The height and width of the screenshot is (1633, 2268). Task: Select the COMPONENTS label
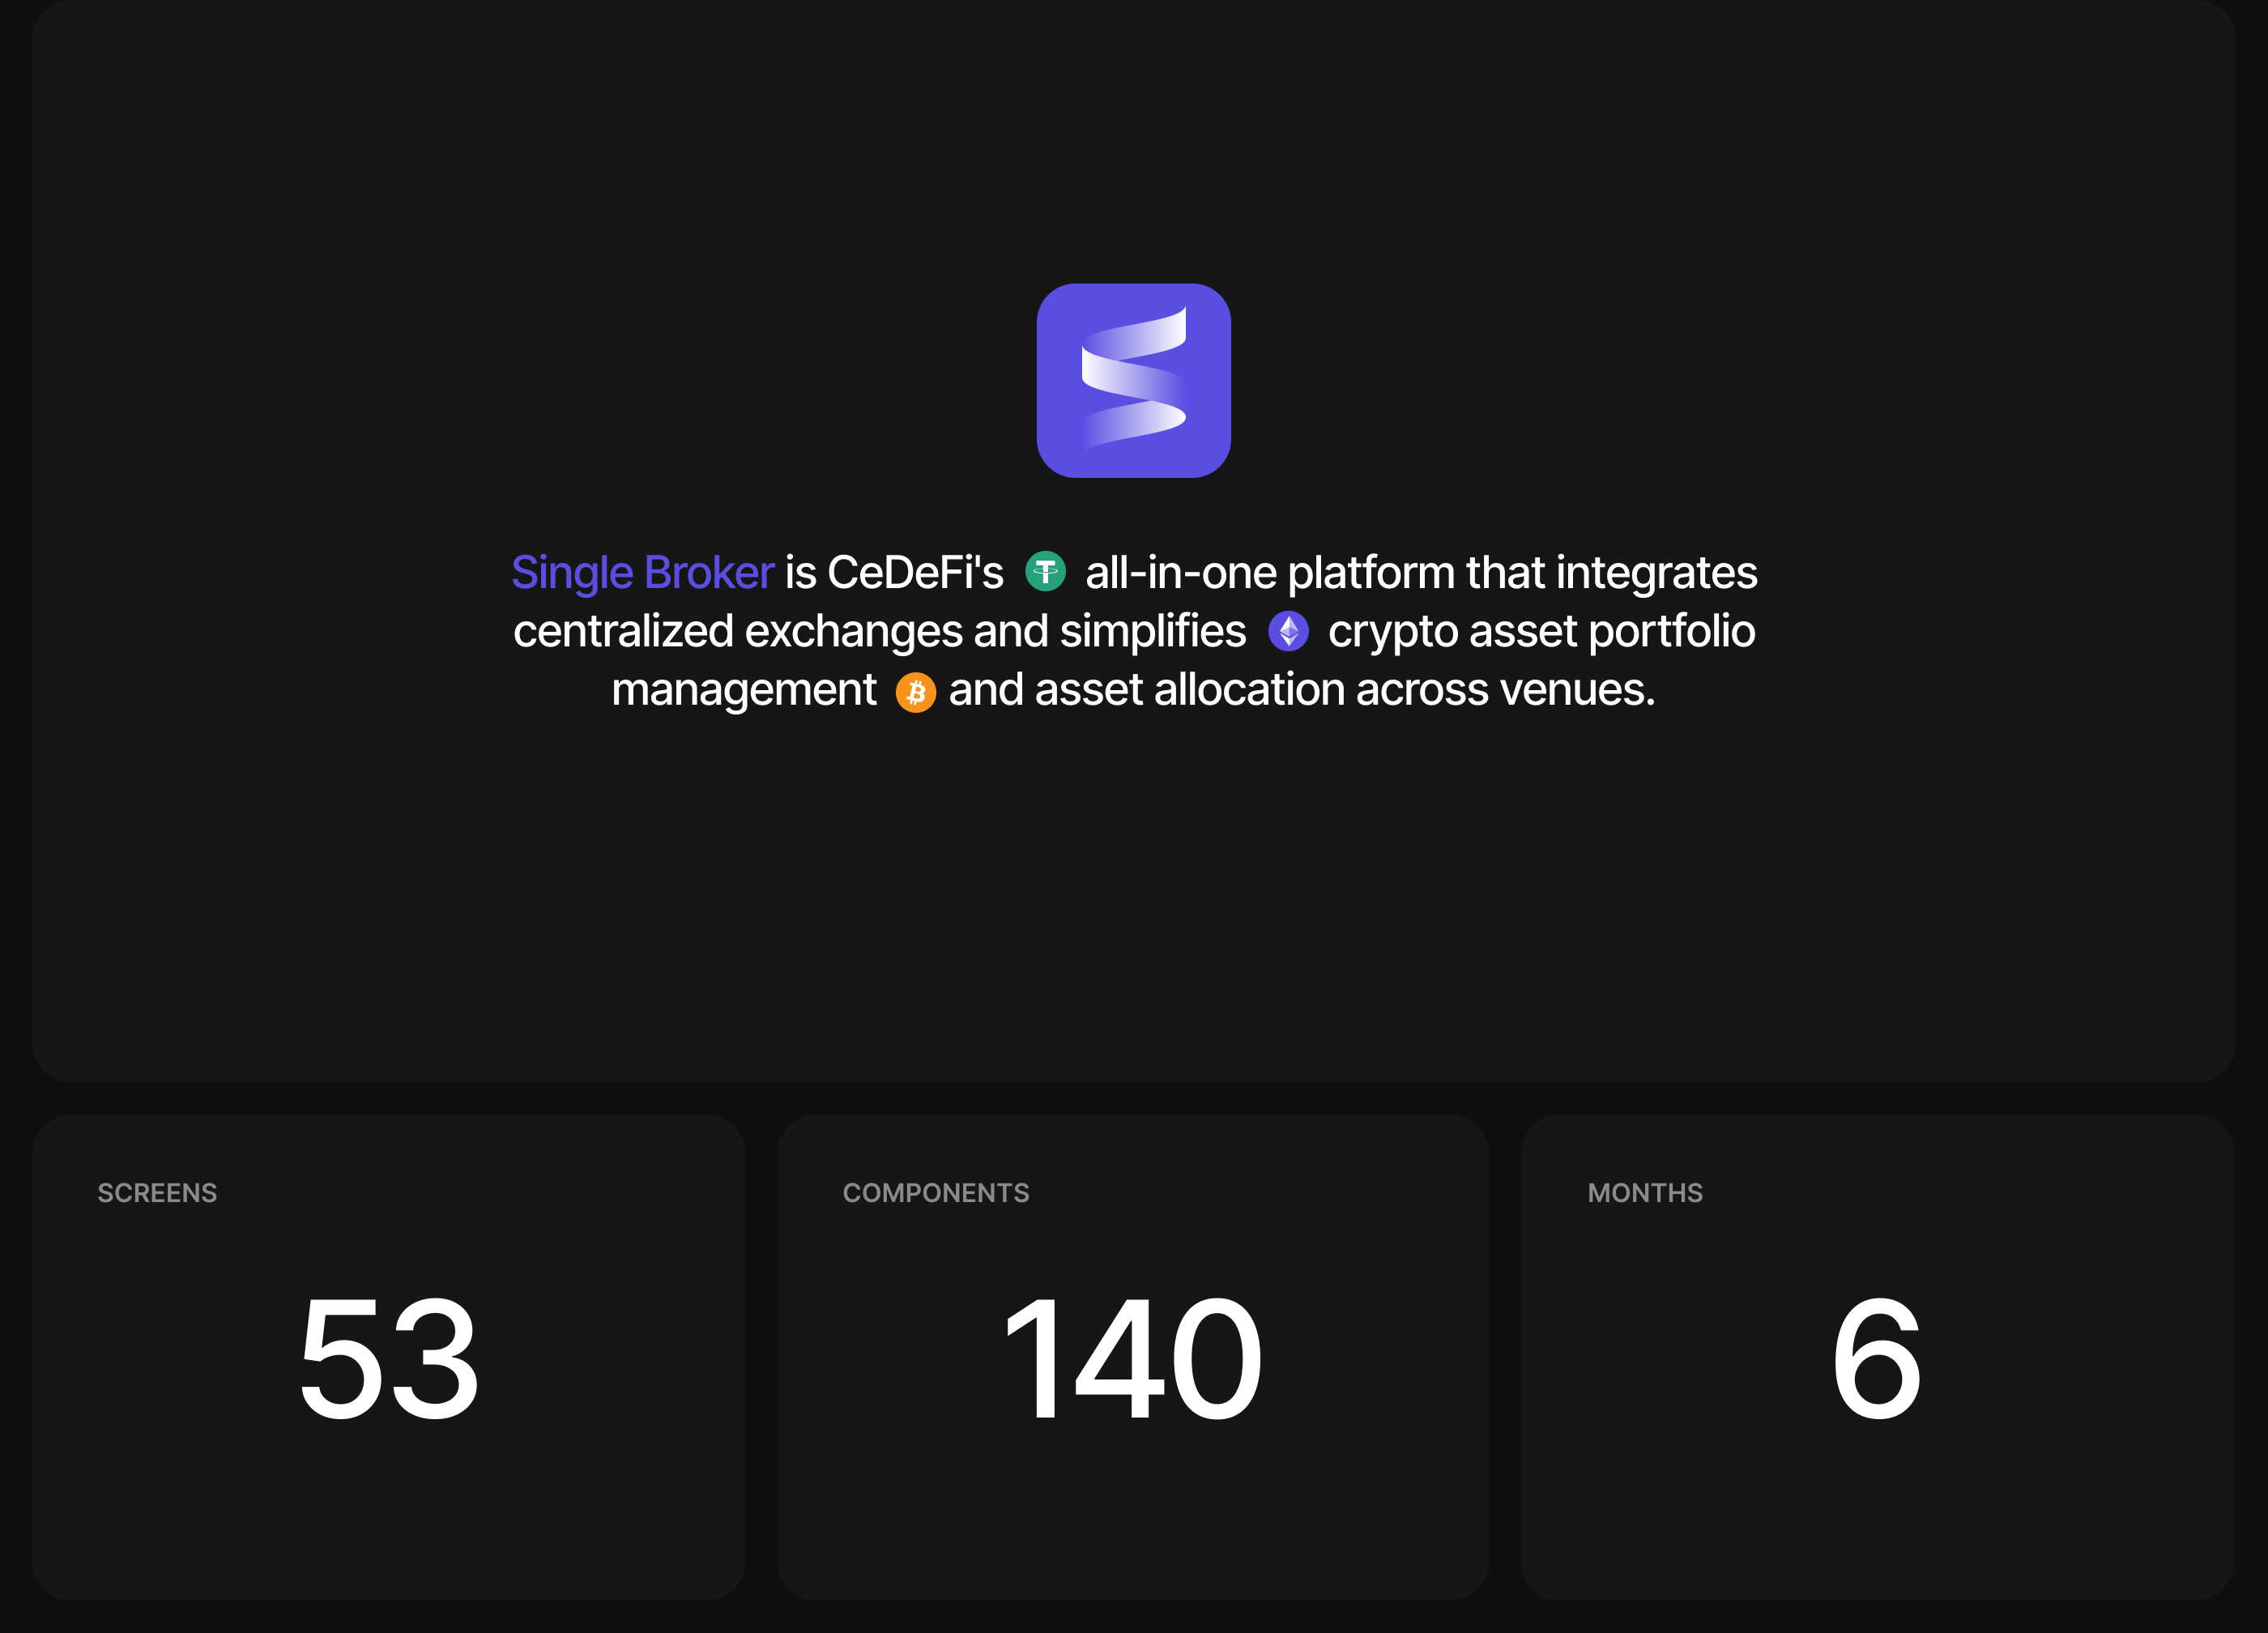click(935, 1193)
